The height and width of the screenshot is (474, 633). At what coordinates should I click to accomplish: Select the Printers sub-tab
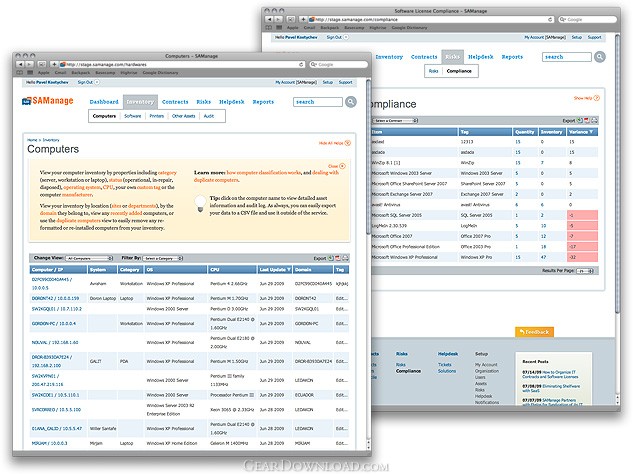157,116
